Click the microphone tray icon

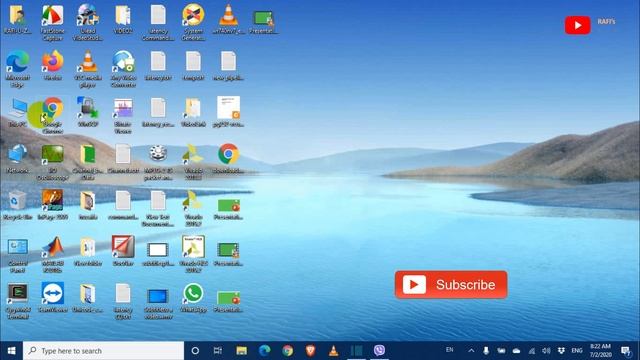click(x=486, y=351)
